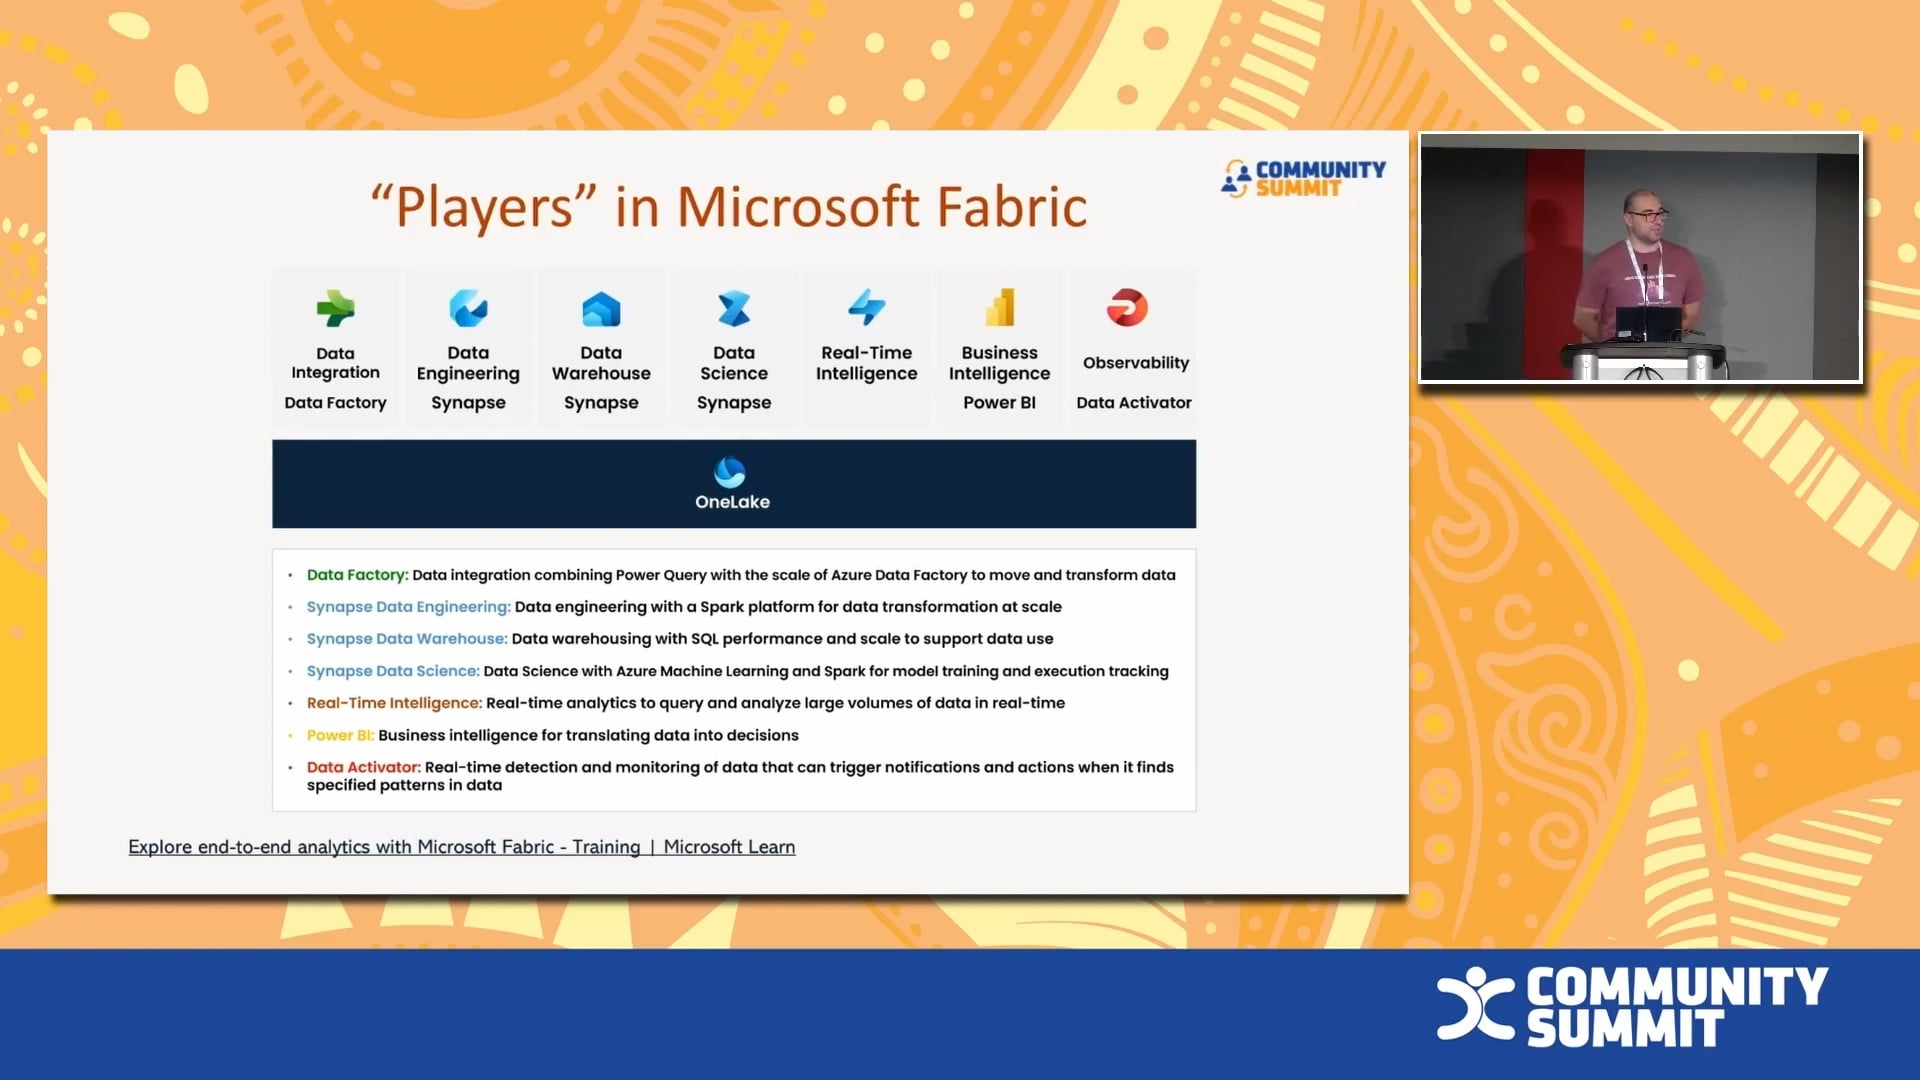Click the OneLake icon in dark banner
The height and width of the screenshot is (1080, 1920).
click(x=730, y=471)
